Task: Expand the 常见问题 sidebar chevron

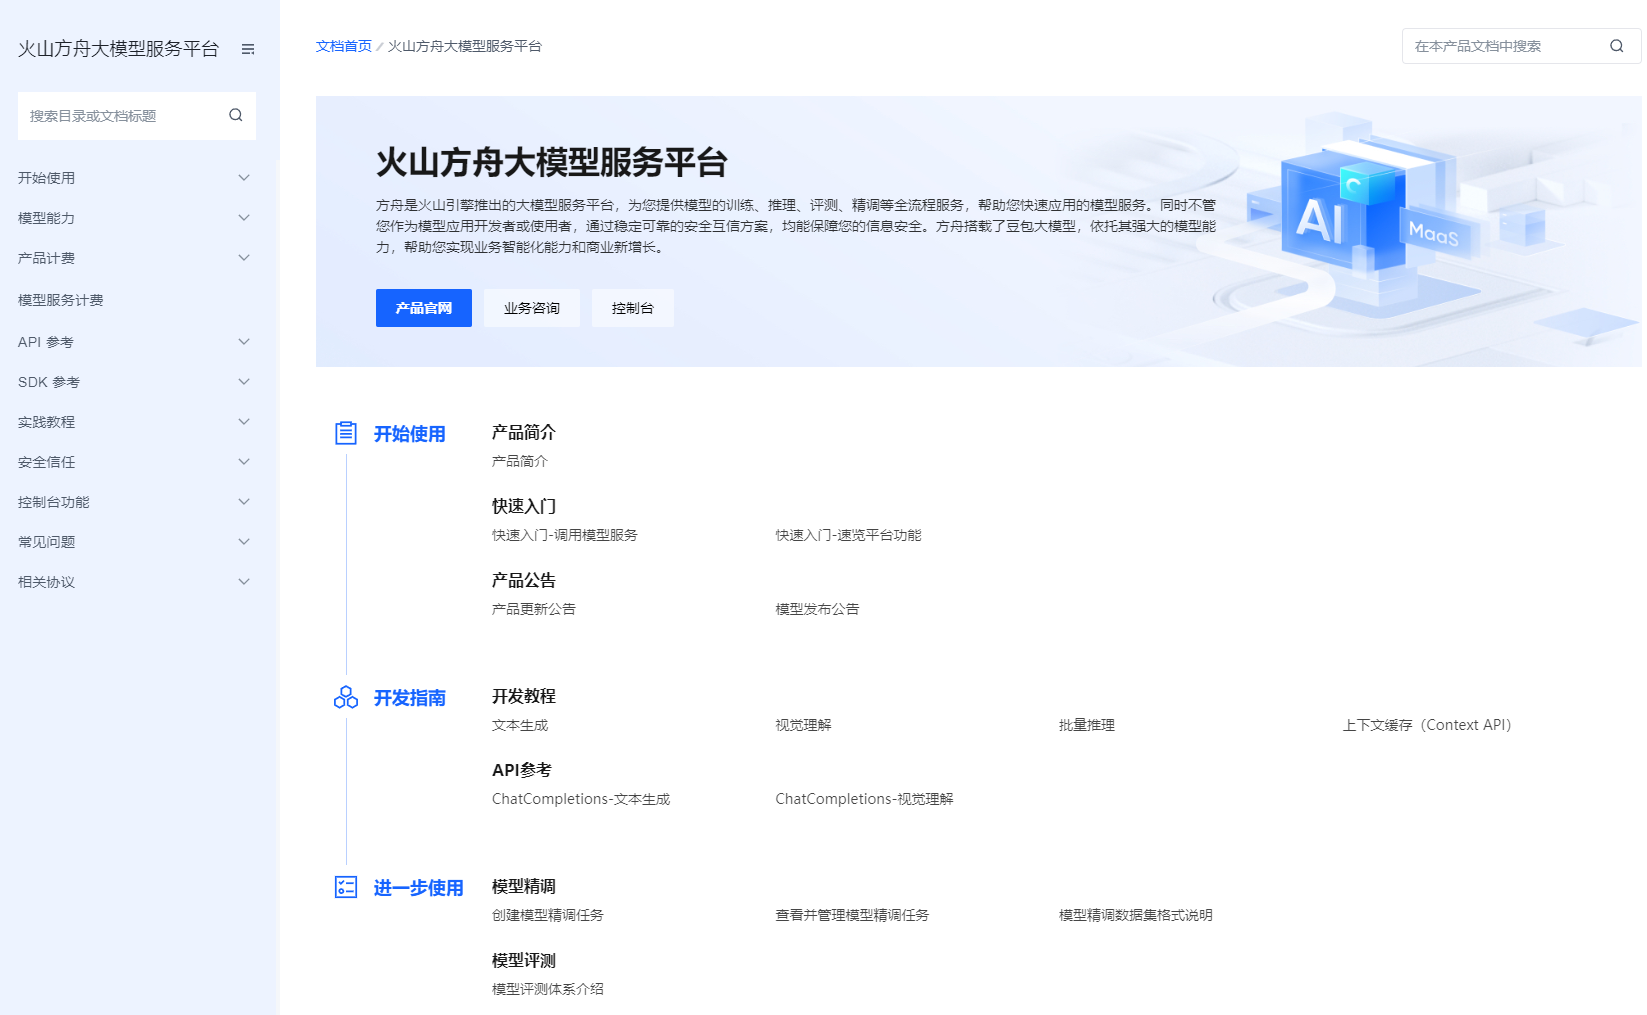Action: click(x=244, y=541)
